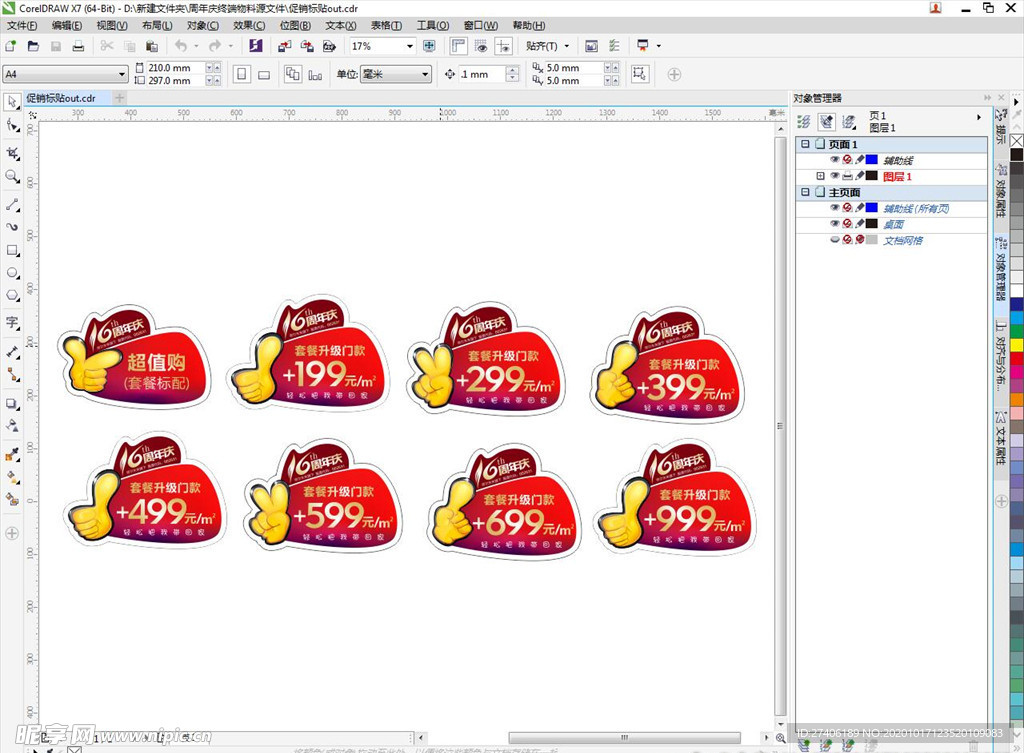Toggle Show rulers in the toolbar
The width and height of the screenshot is (1024, 753).
(458, 46)
